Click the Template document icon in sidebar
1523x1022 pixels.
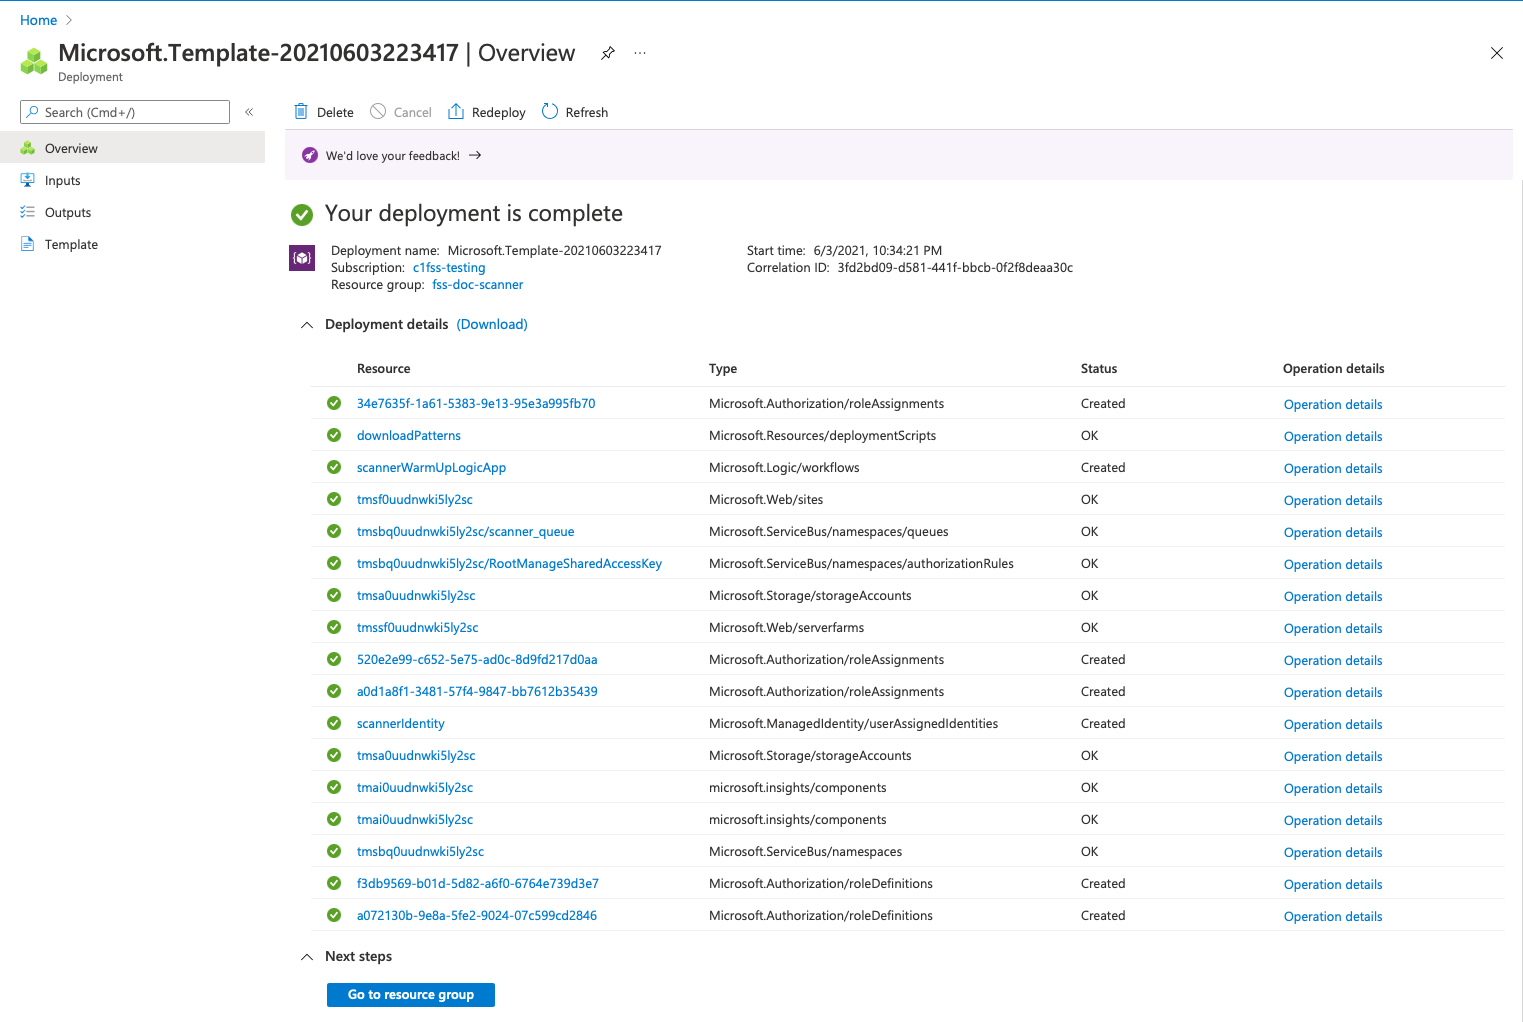[x=28, y=245]
